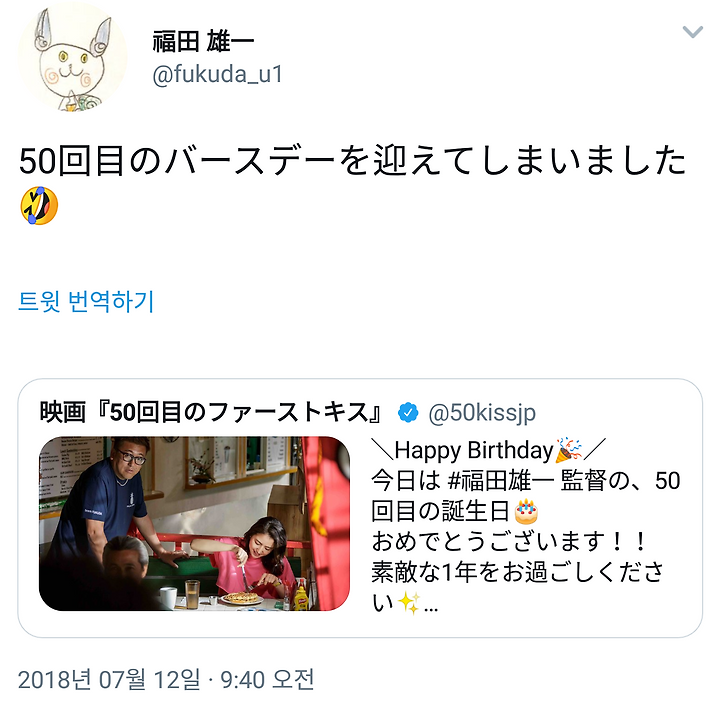Click the party popper emoji after Happy Birthday
The width and height of the screenshot is (720, 706).
[569, 450]
